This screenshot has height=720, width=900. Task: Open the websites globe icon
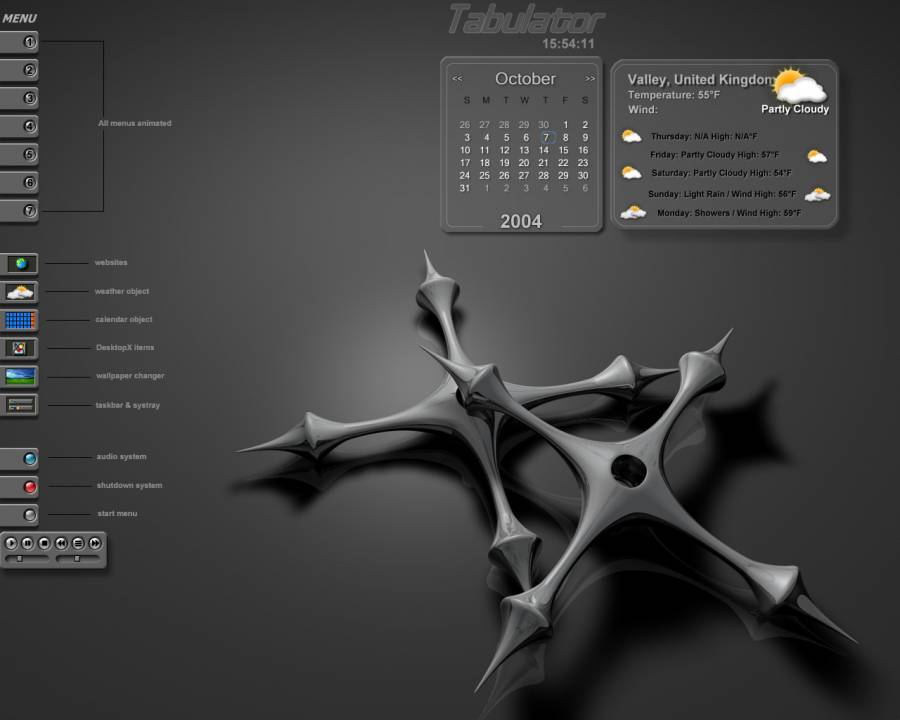click(x=21, y=264)
